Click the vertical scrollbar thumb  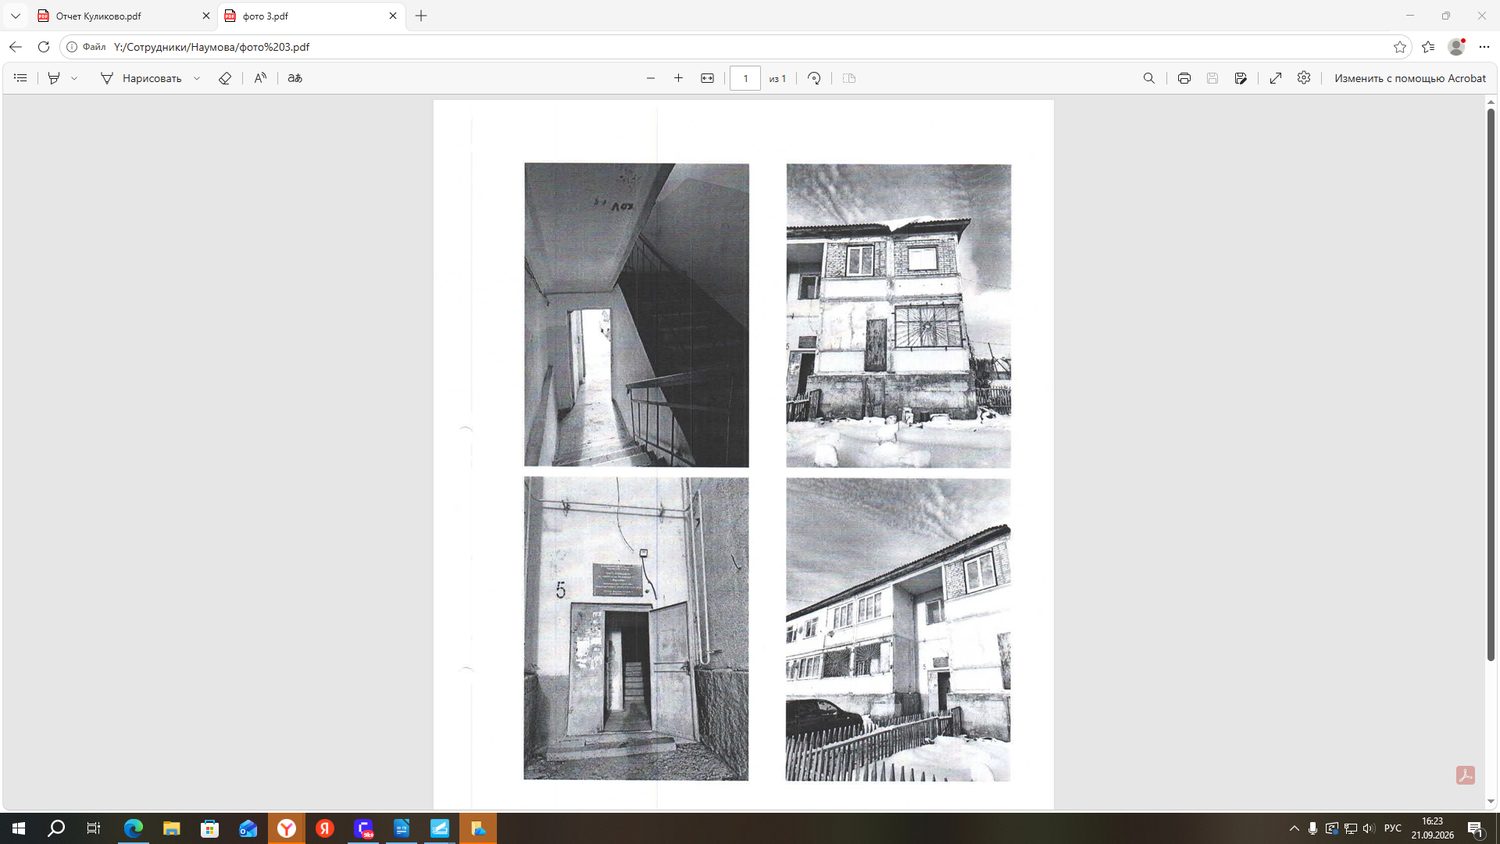pos(1491,383)
